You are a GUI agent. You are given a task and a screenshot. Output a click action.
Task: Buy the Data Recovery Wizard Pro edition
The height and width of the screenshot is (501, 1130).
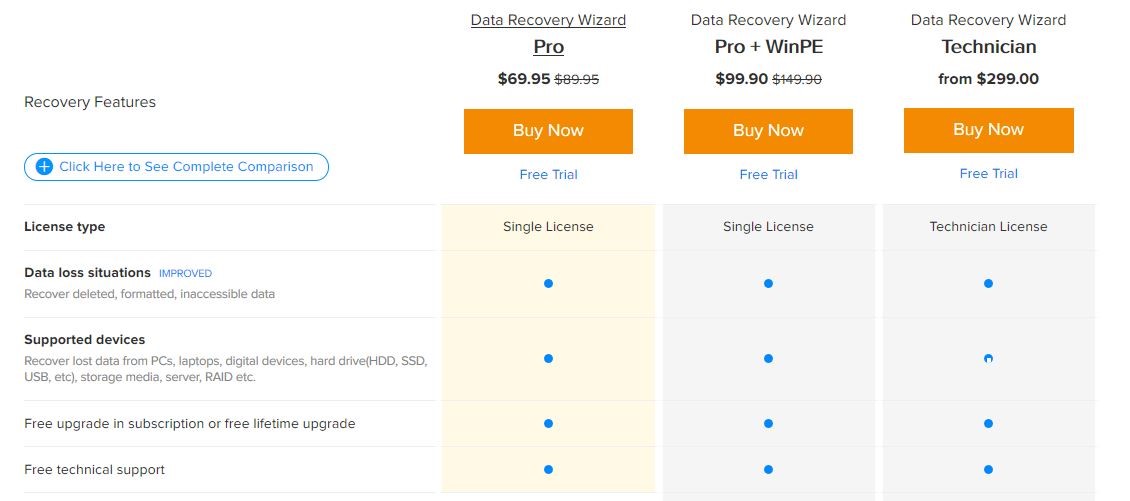[x=548, y=131]
